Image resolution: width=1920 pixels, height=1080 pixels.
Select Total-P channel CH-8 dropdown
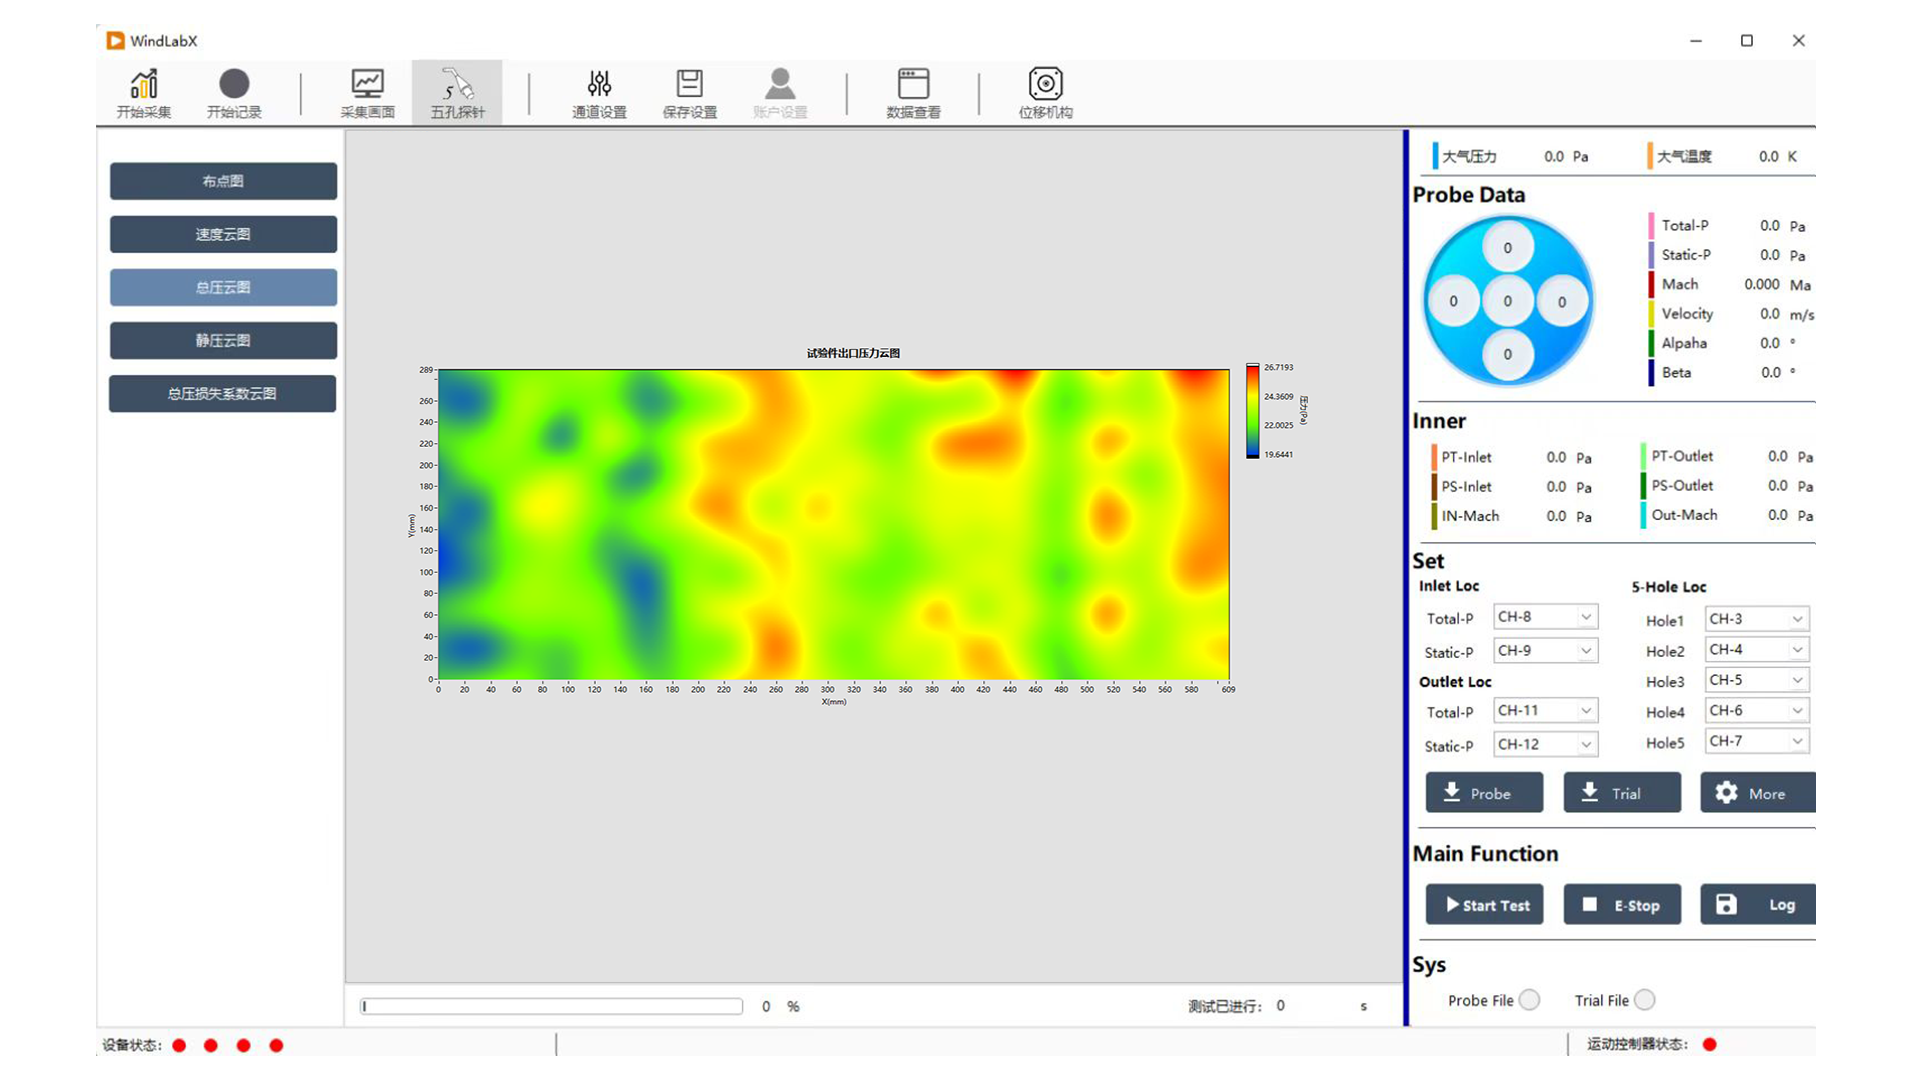[x=1539, y=618]
